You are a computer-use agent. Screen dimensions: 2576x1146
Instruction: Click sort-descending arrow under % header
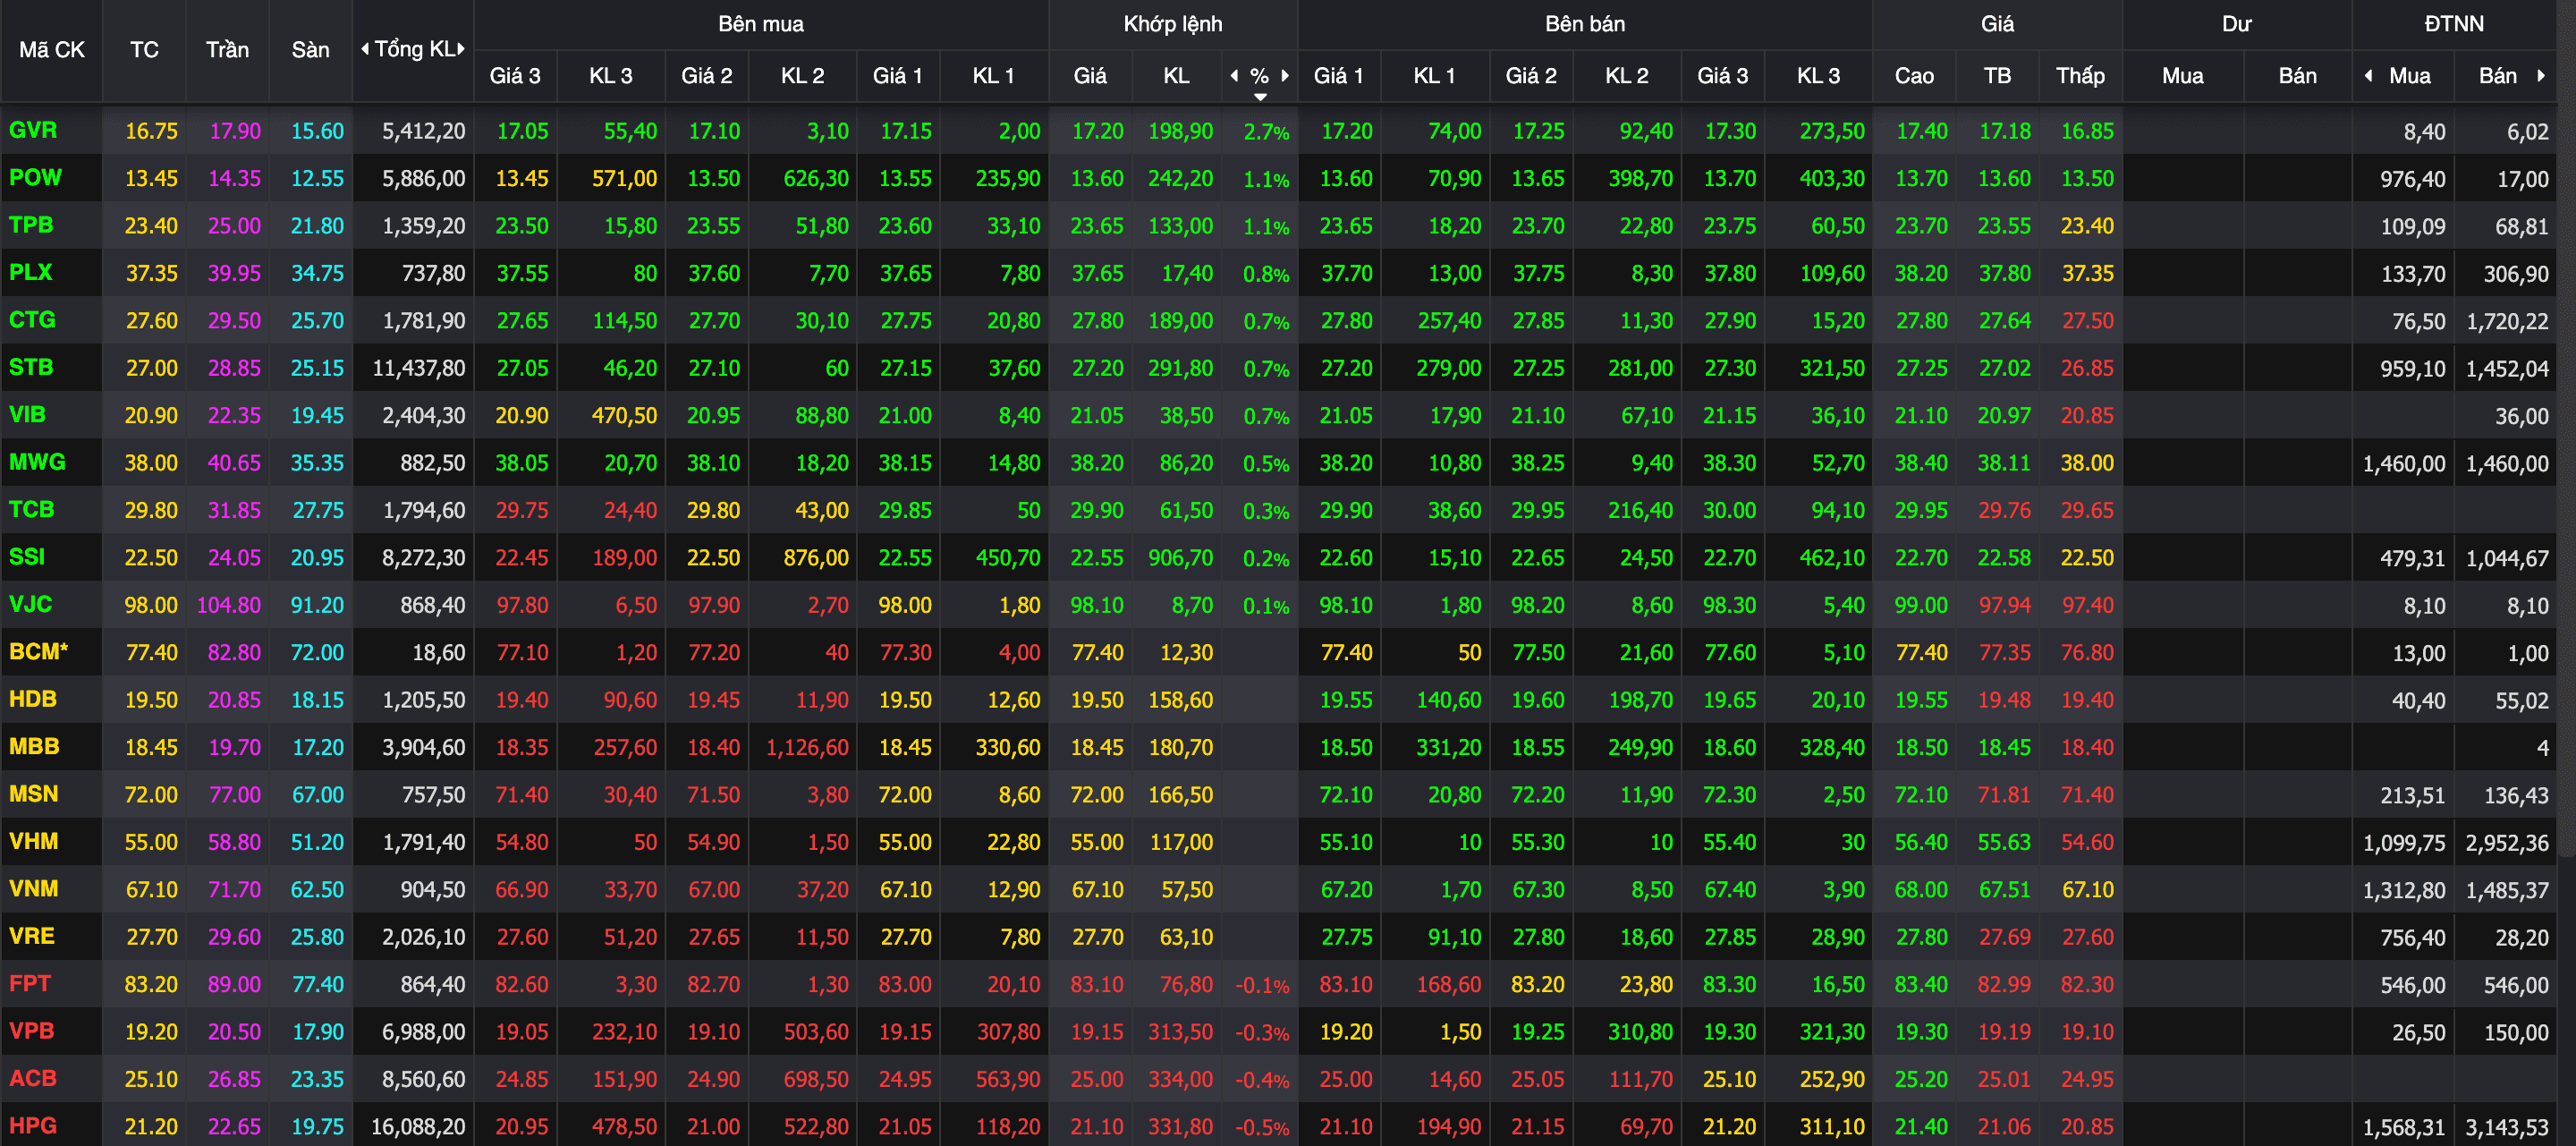(x=1260, y=97)
